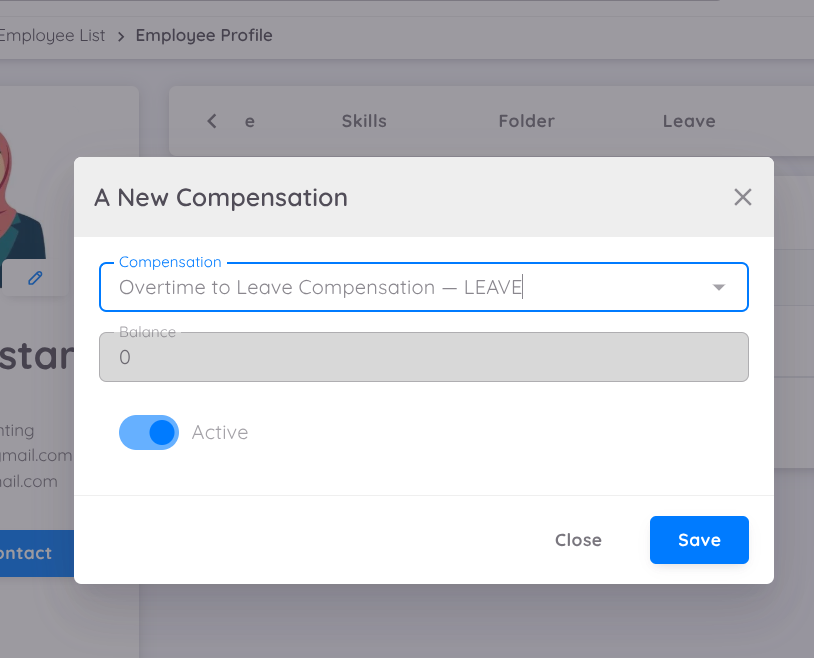Screen dimensions: 814x658
Task: Click the dropdown arrow in the Compensation field
Action: pyautogui.click(x=719, y=287)
